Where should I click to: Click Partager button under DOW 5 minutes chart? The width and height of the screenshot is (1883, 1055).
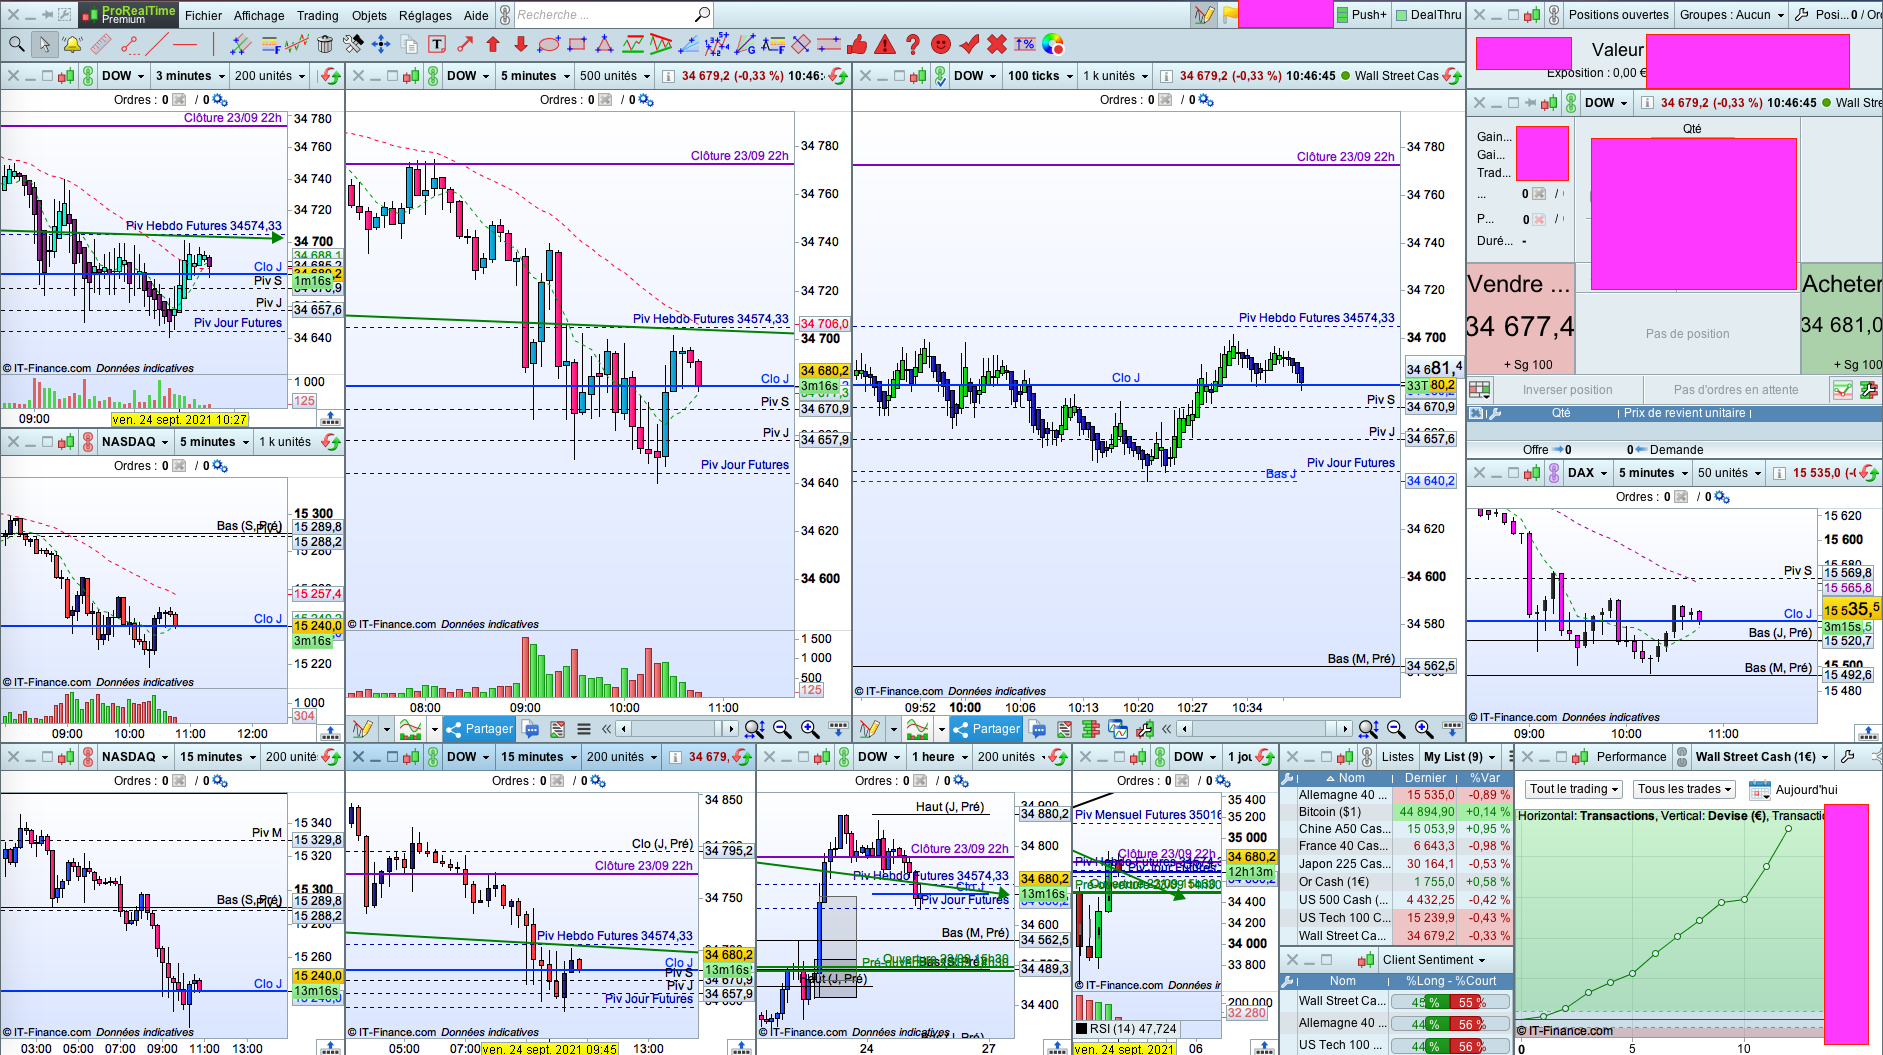(x=479, y=729)
